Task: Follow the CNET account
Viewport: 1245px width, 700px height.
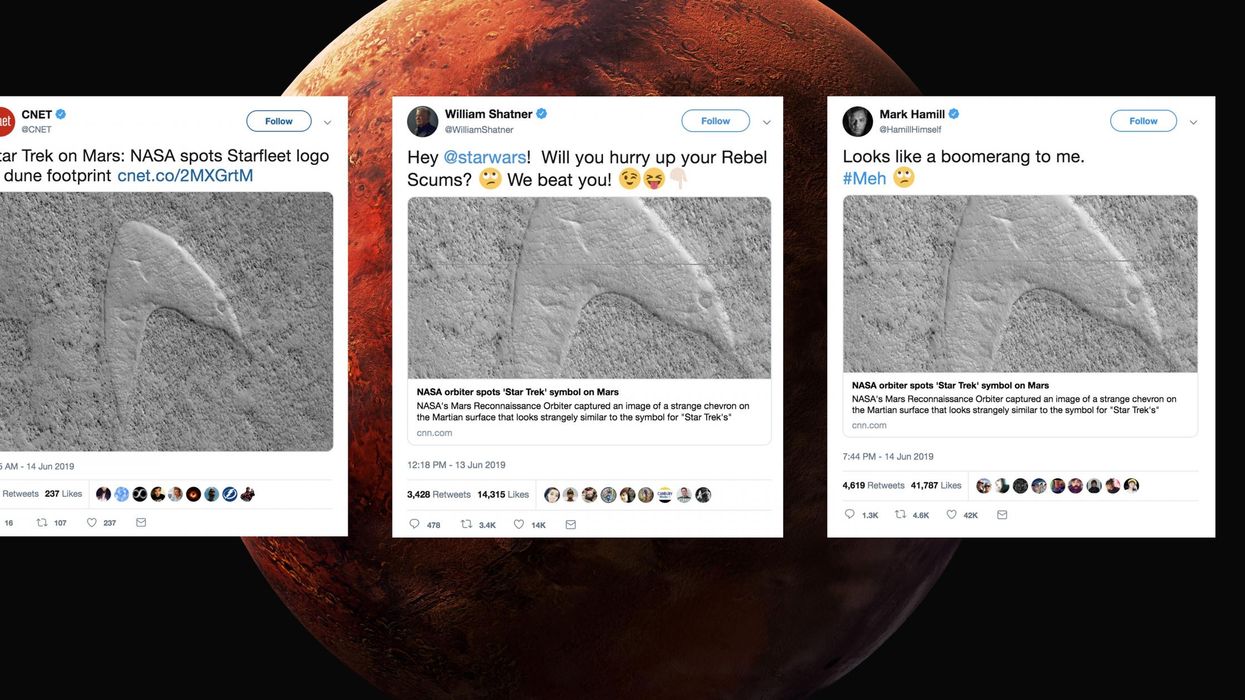Action: (x=279, y=121)
